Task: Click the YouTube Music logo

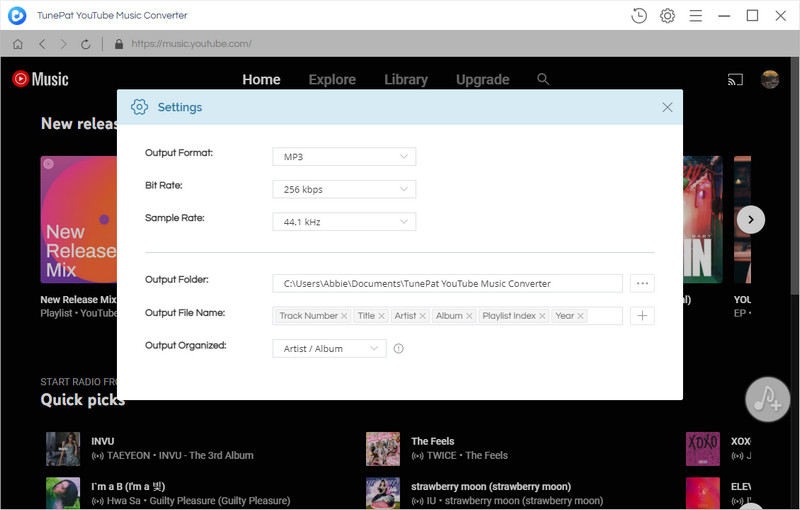Action: pos(40,79)
